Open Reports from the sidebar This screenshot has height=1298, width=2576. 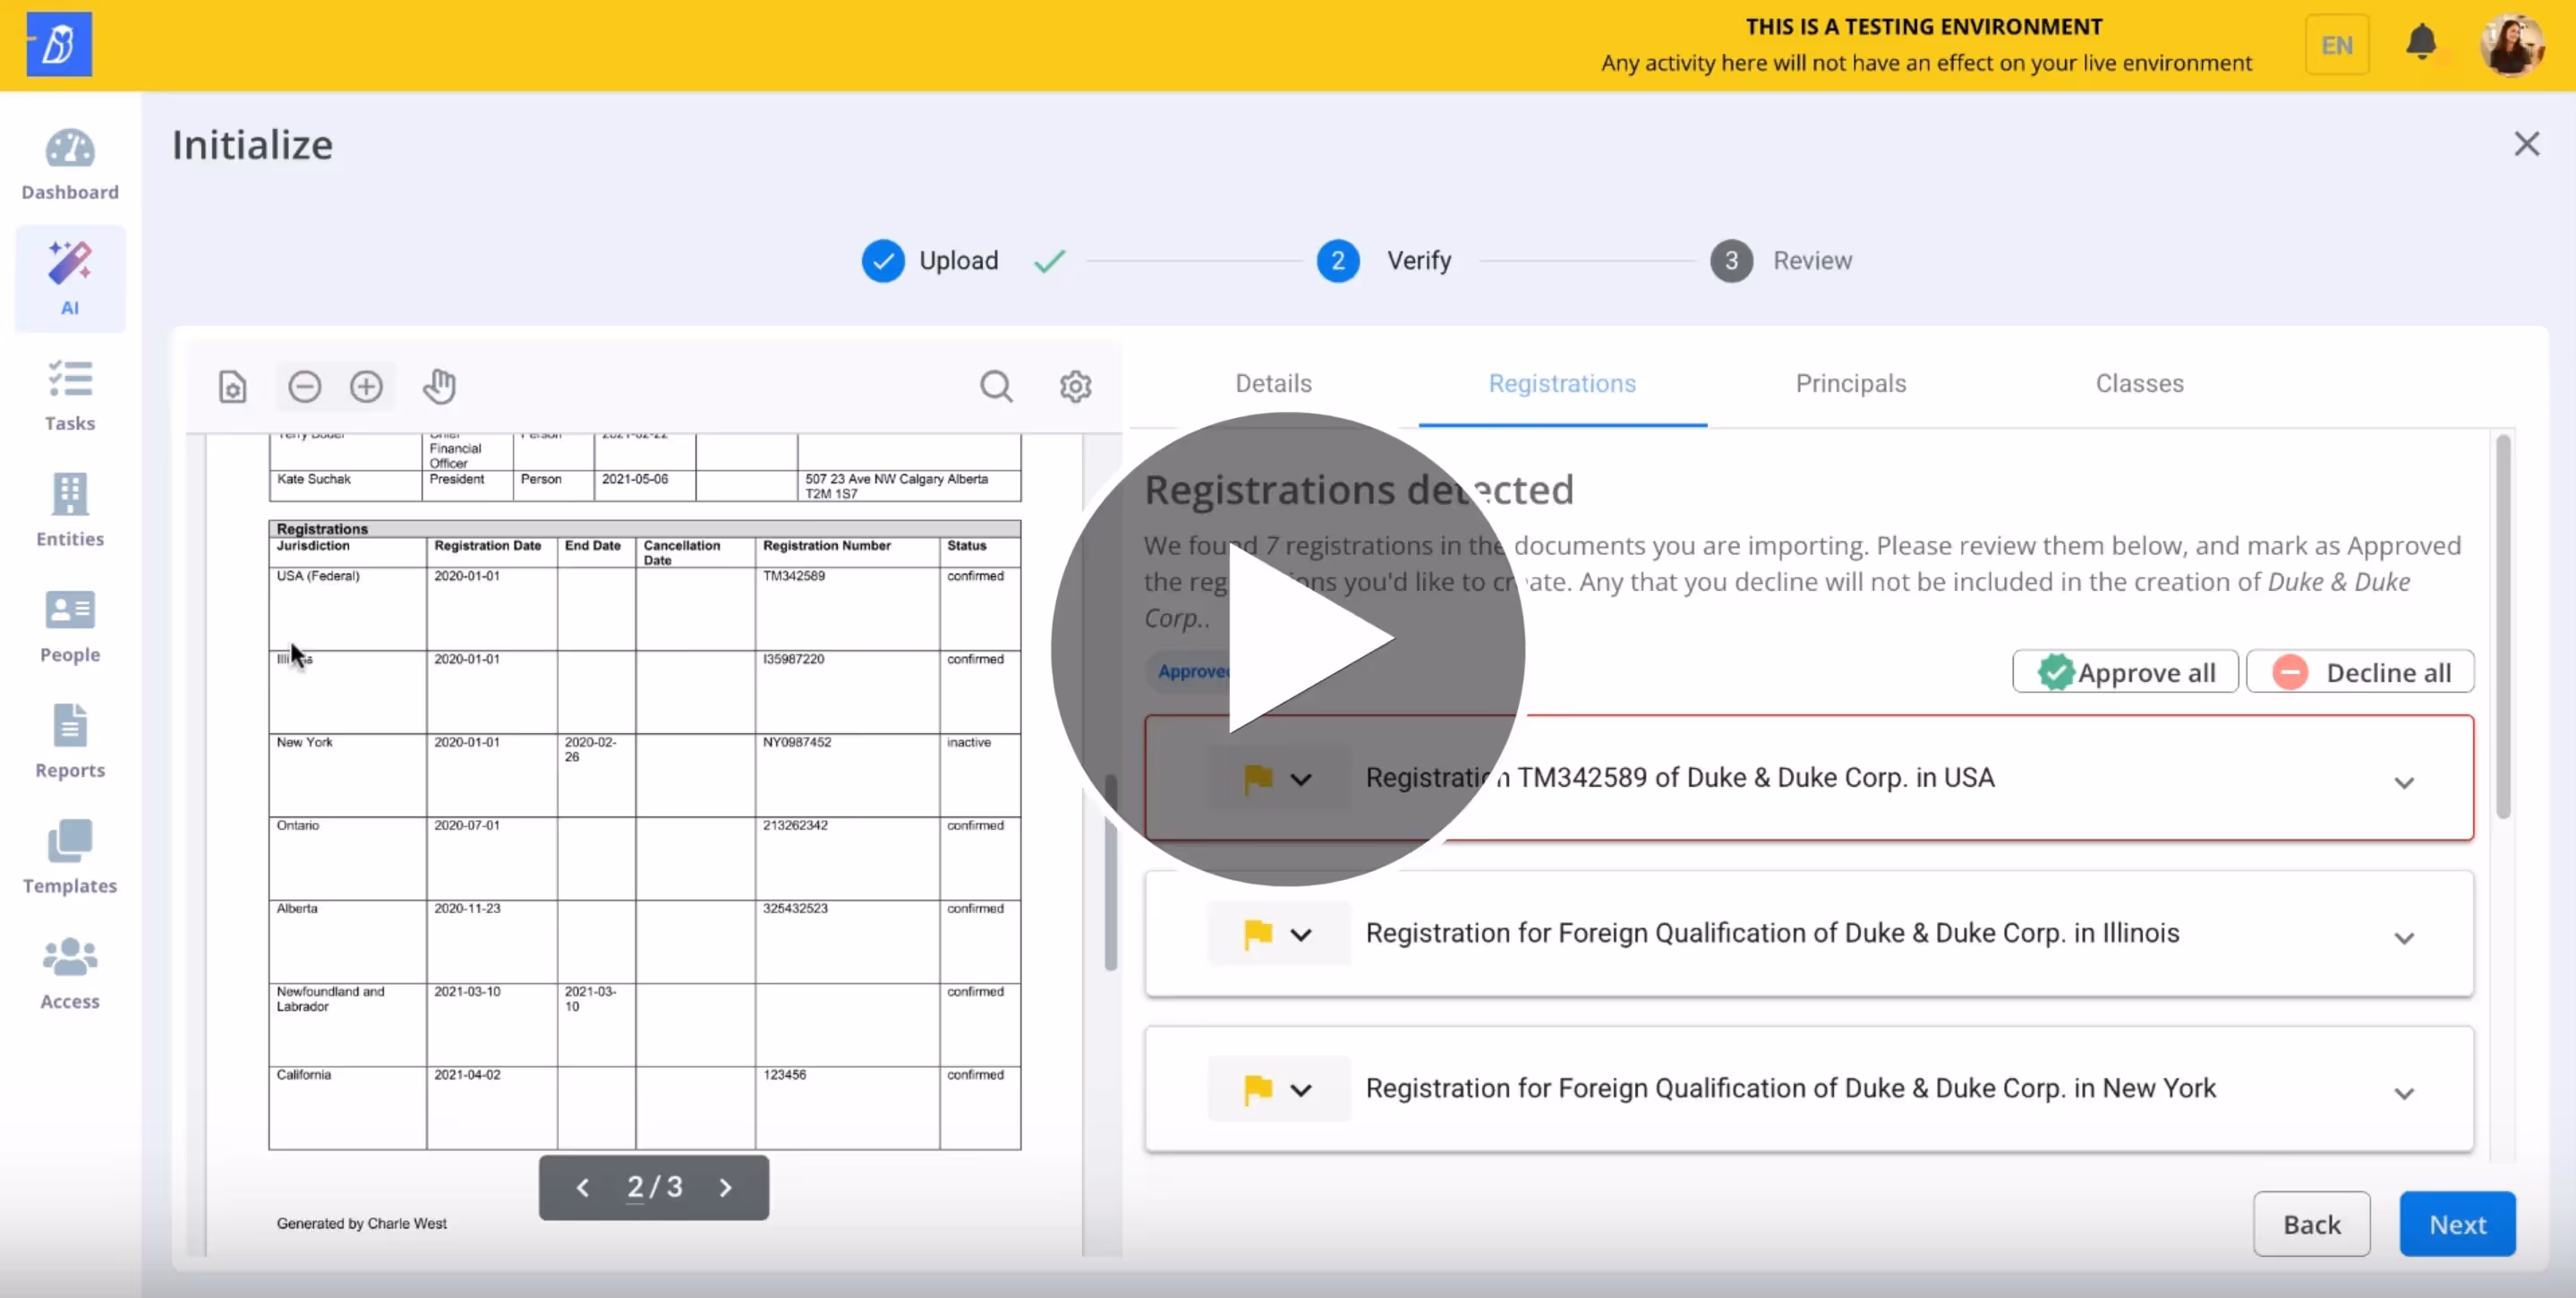tap(70, 742)
